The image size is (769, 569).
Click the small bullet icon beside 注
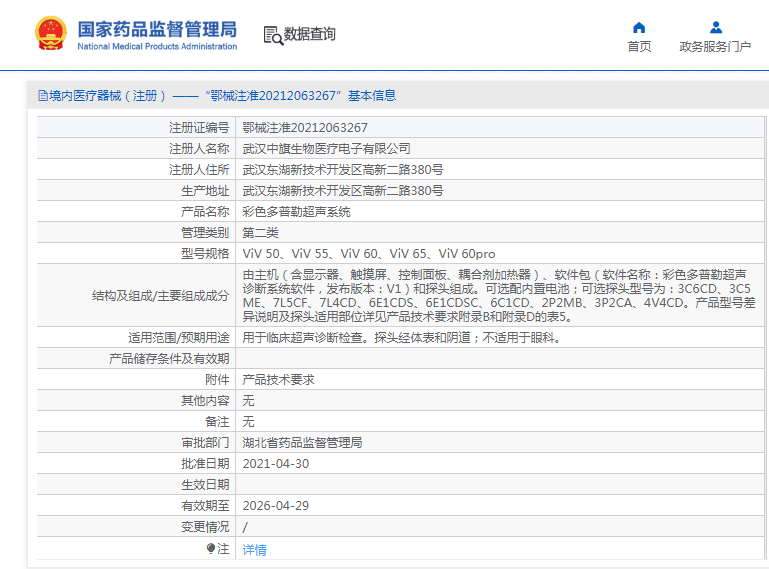[211, 549]
